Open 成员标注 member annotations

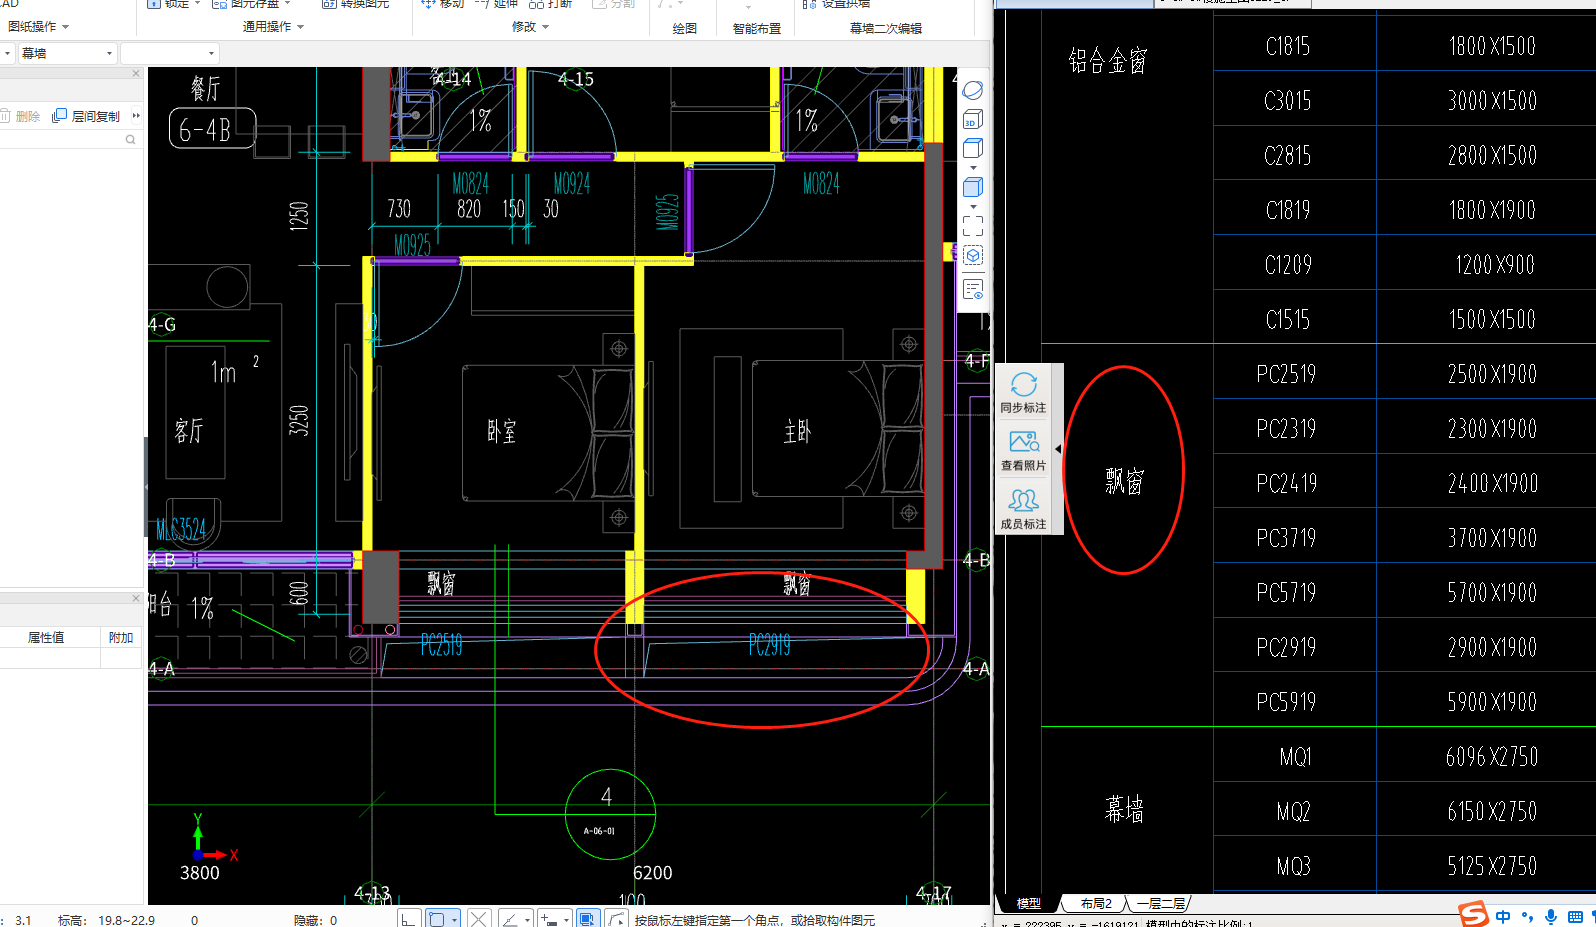[1023, 509]
